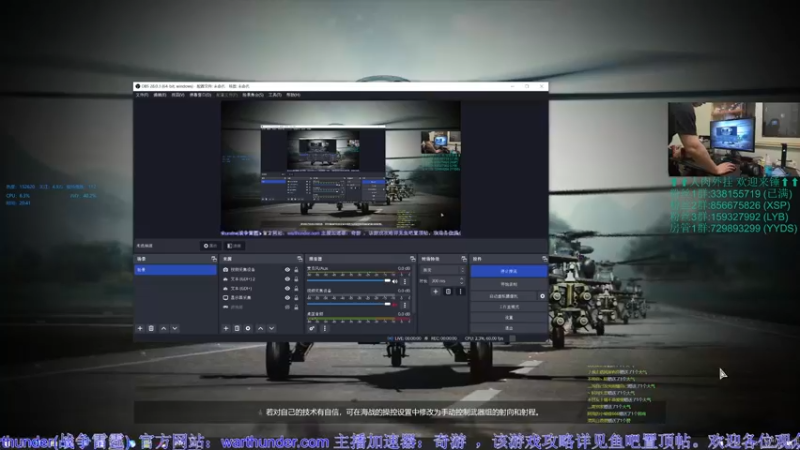Move the selected scene down
This screenshot has width=800, height=450.
pyautogui.click(x=174, y=329)
